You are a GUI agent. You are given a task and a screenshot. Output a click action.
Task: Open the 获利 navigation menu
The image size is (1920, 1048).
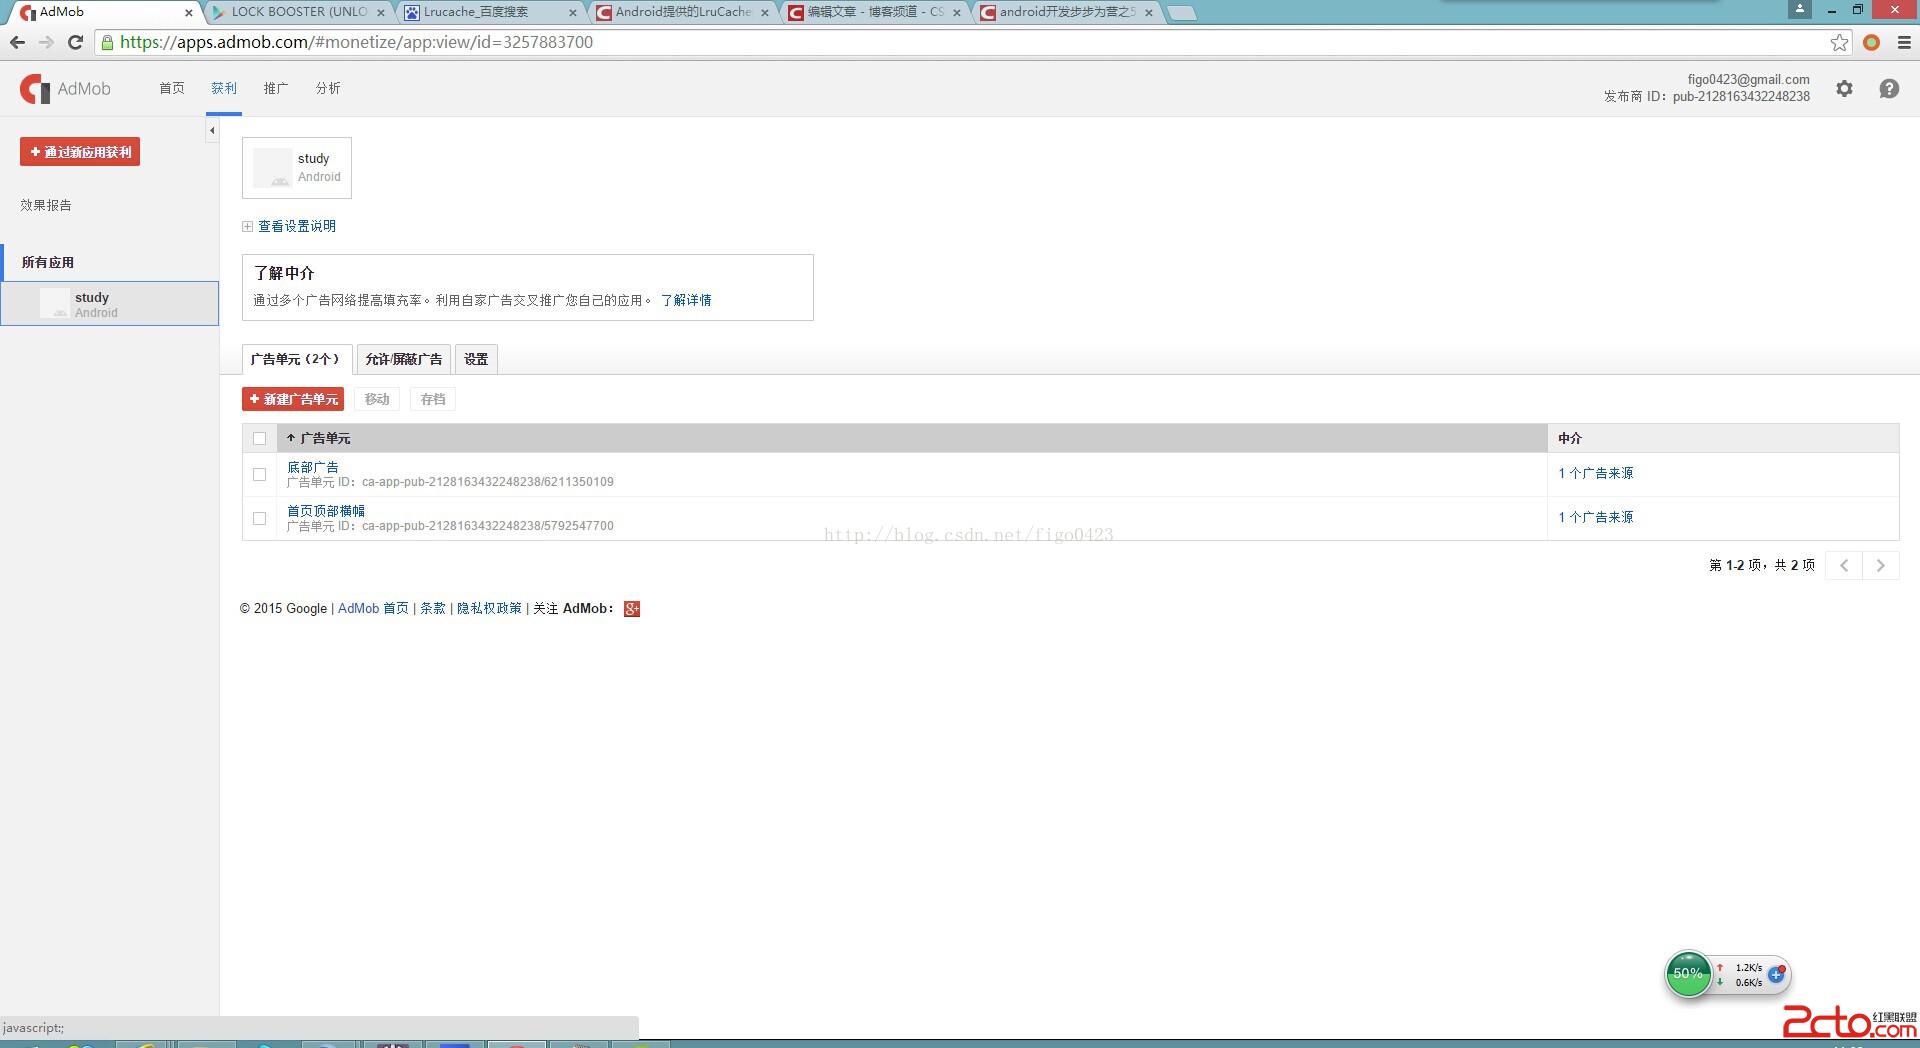tap(224, 88)
